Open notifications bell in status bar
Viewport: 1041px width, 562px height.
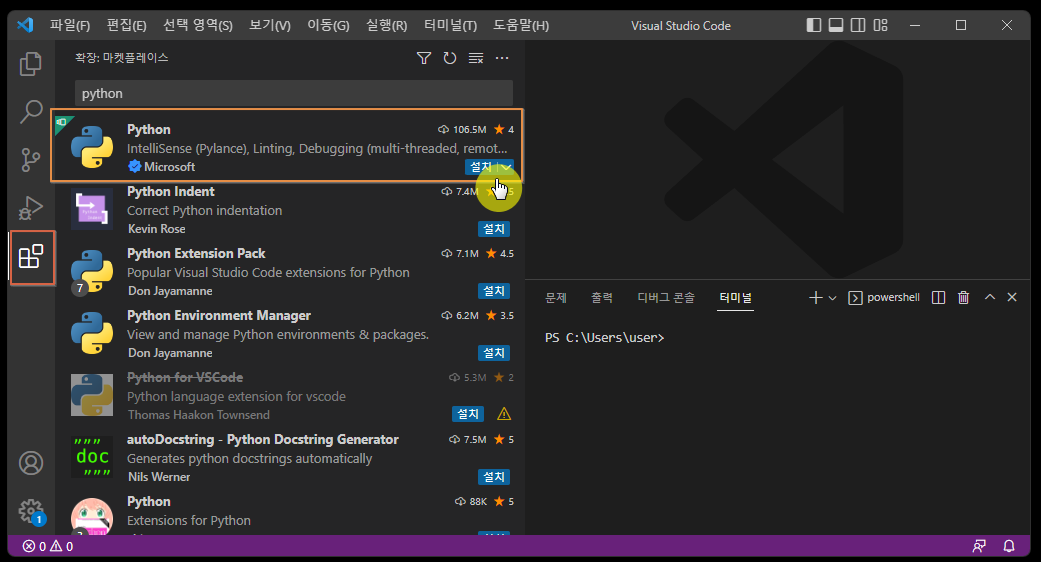(1008, 546)
